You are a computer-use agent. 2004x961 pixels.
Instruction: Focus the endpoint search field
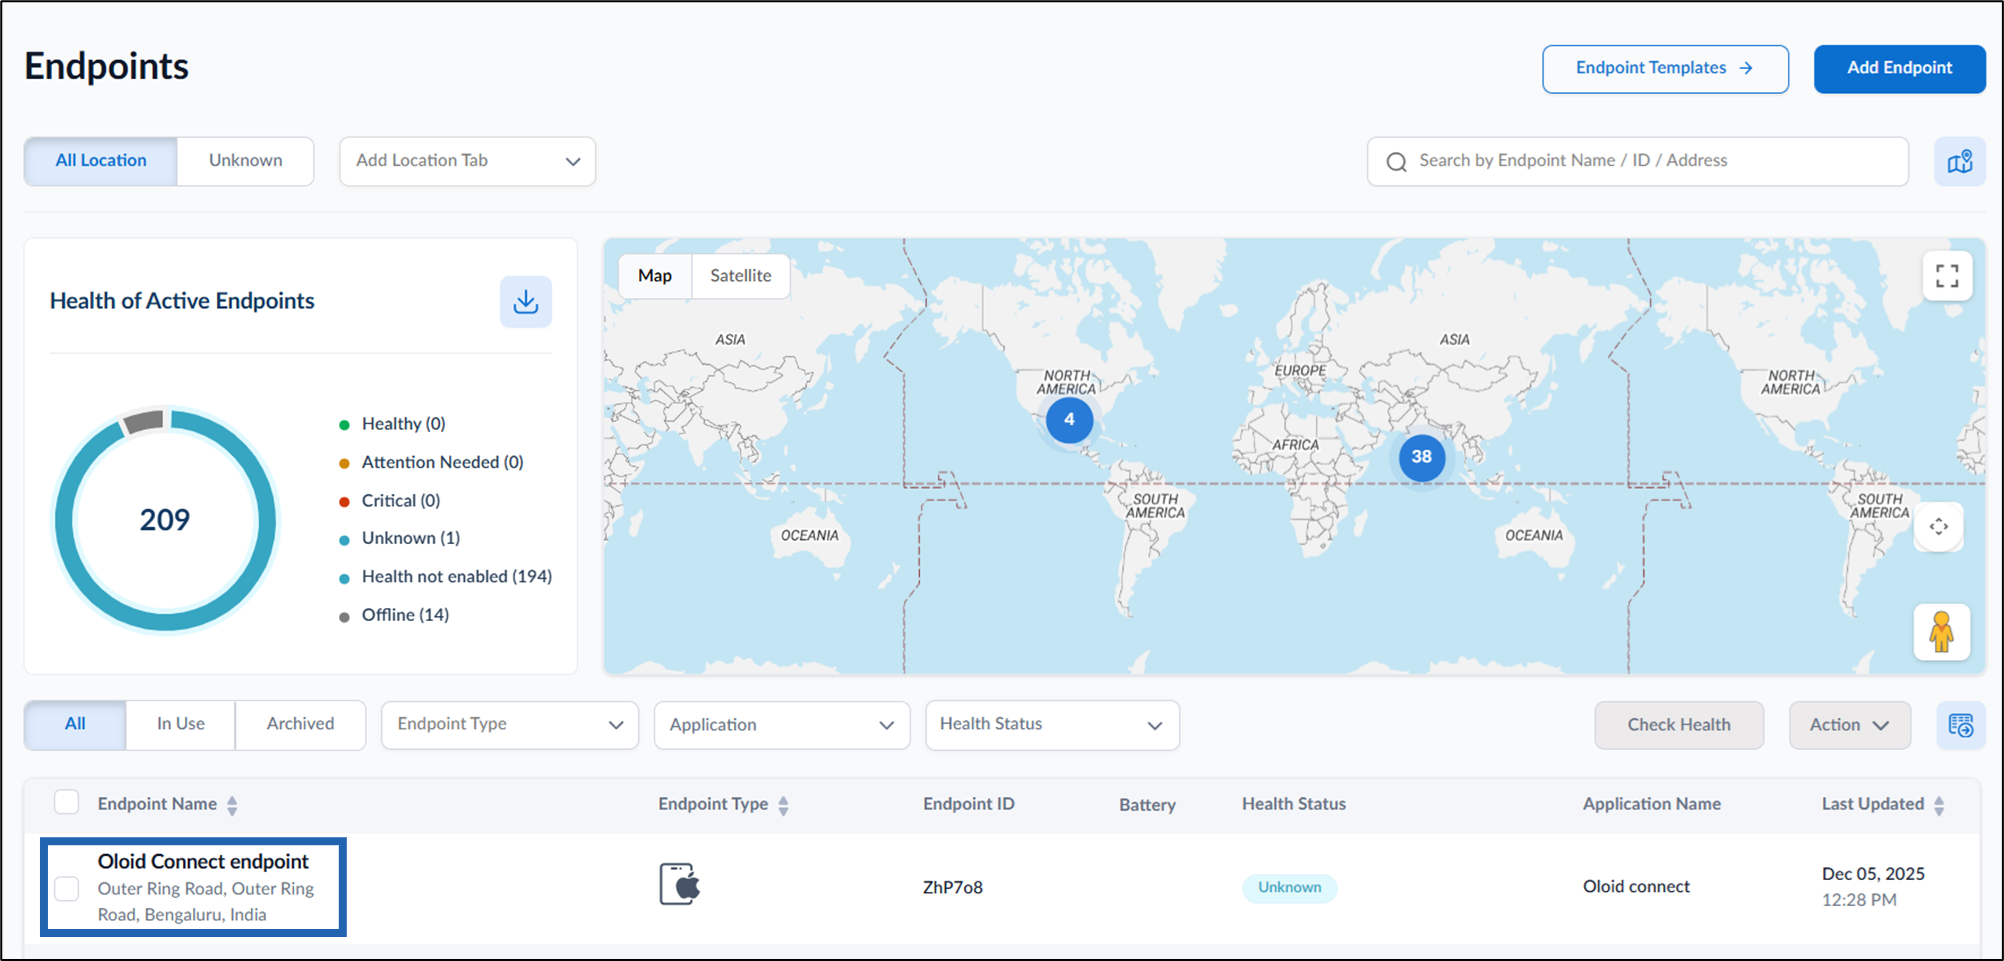[x=1637, y=162]
